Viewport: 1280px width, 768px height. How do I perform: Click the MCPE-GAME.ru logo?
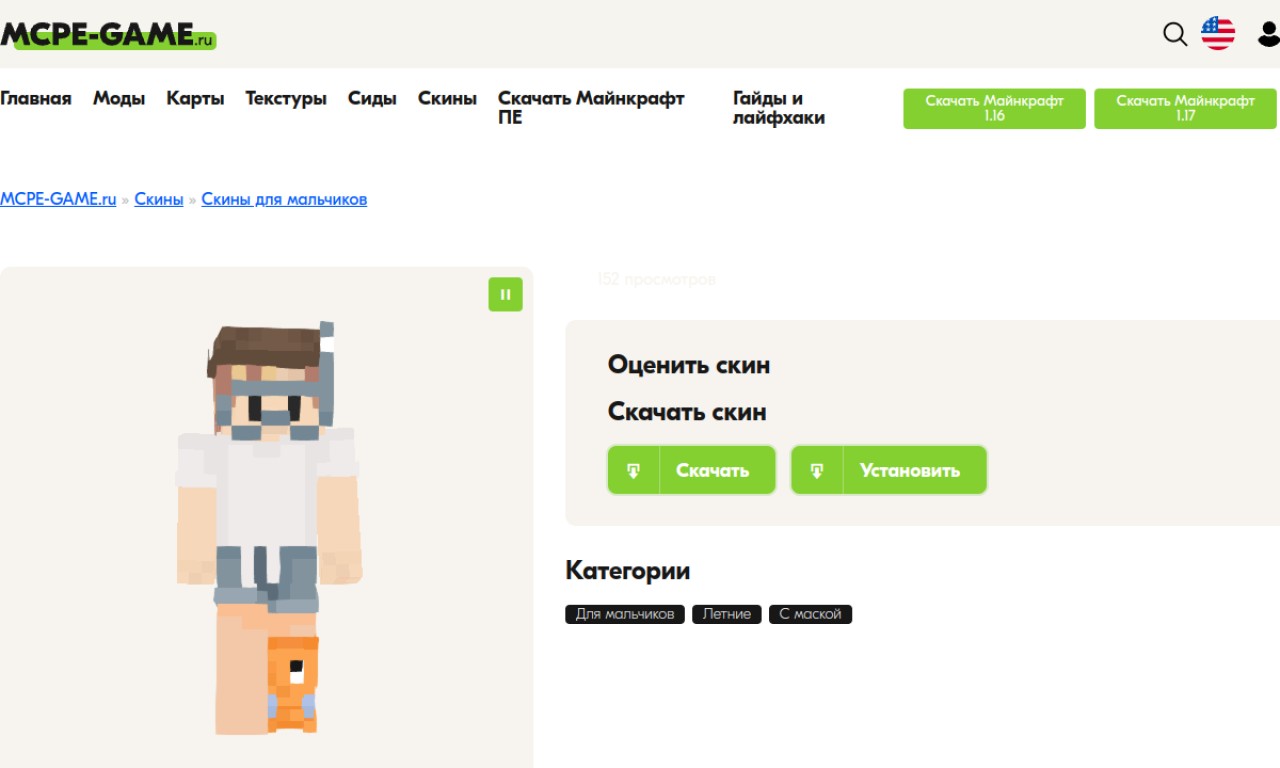[108, 35]
